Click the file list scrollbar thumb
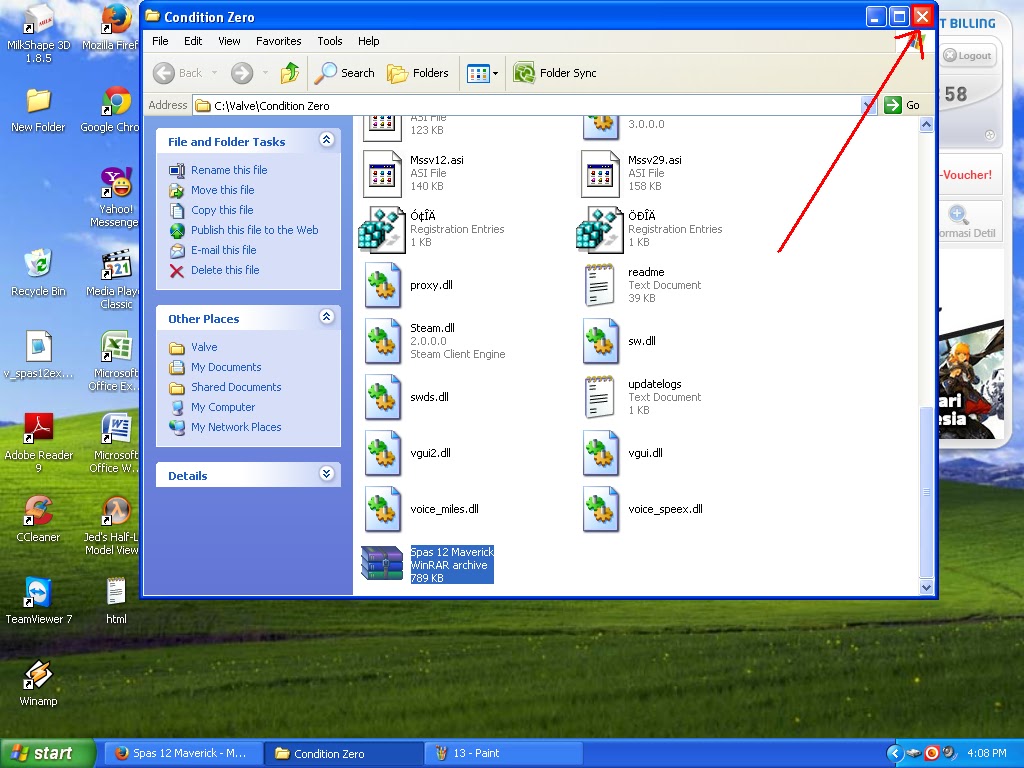This screenshot has width=1024, height=768. pyautogui.click(x=926, y=492)
